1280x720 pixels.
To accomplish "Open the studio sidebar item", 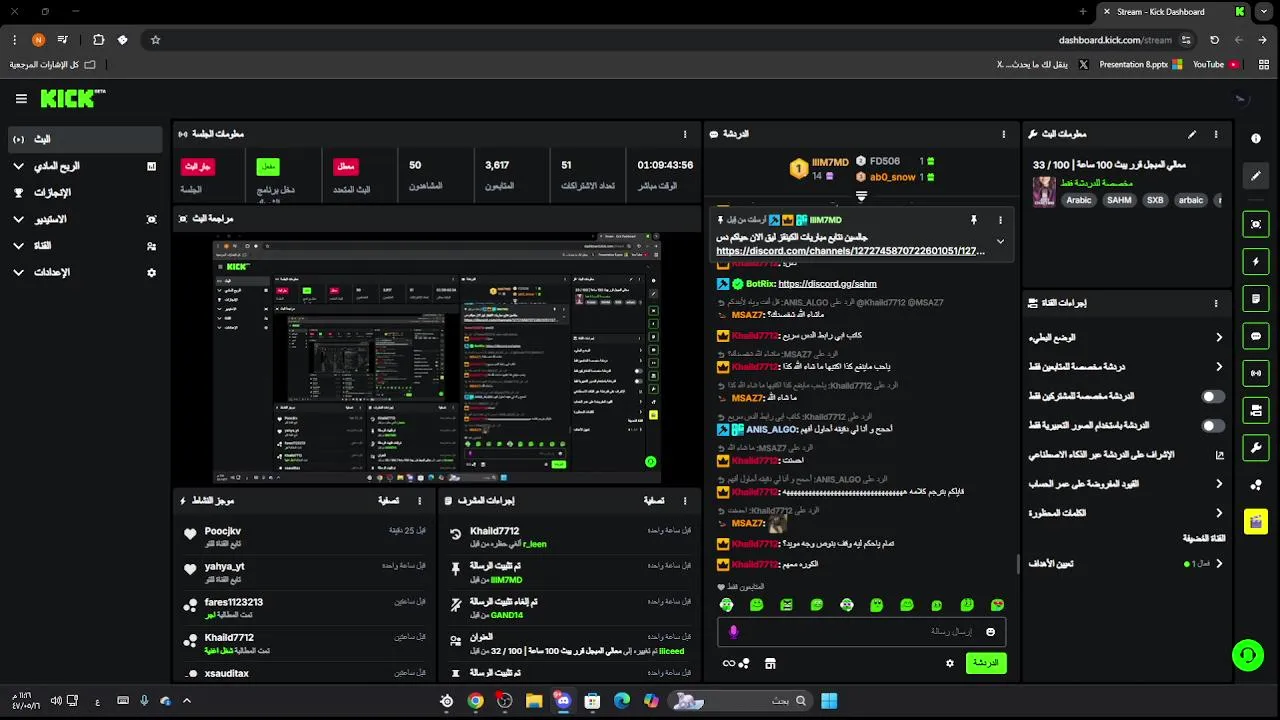I will 84,219.
